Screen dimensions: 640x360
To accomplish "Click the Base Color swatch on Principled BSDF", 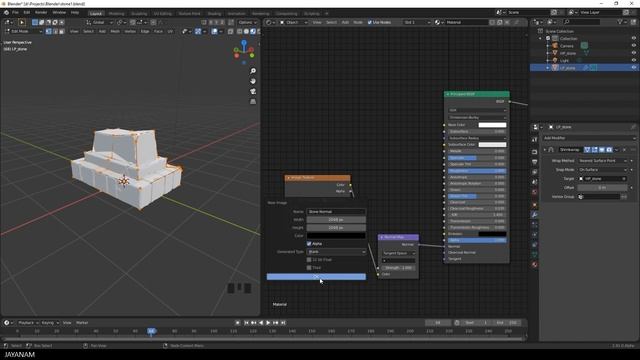I will tap(492, 125).
